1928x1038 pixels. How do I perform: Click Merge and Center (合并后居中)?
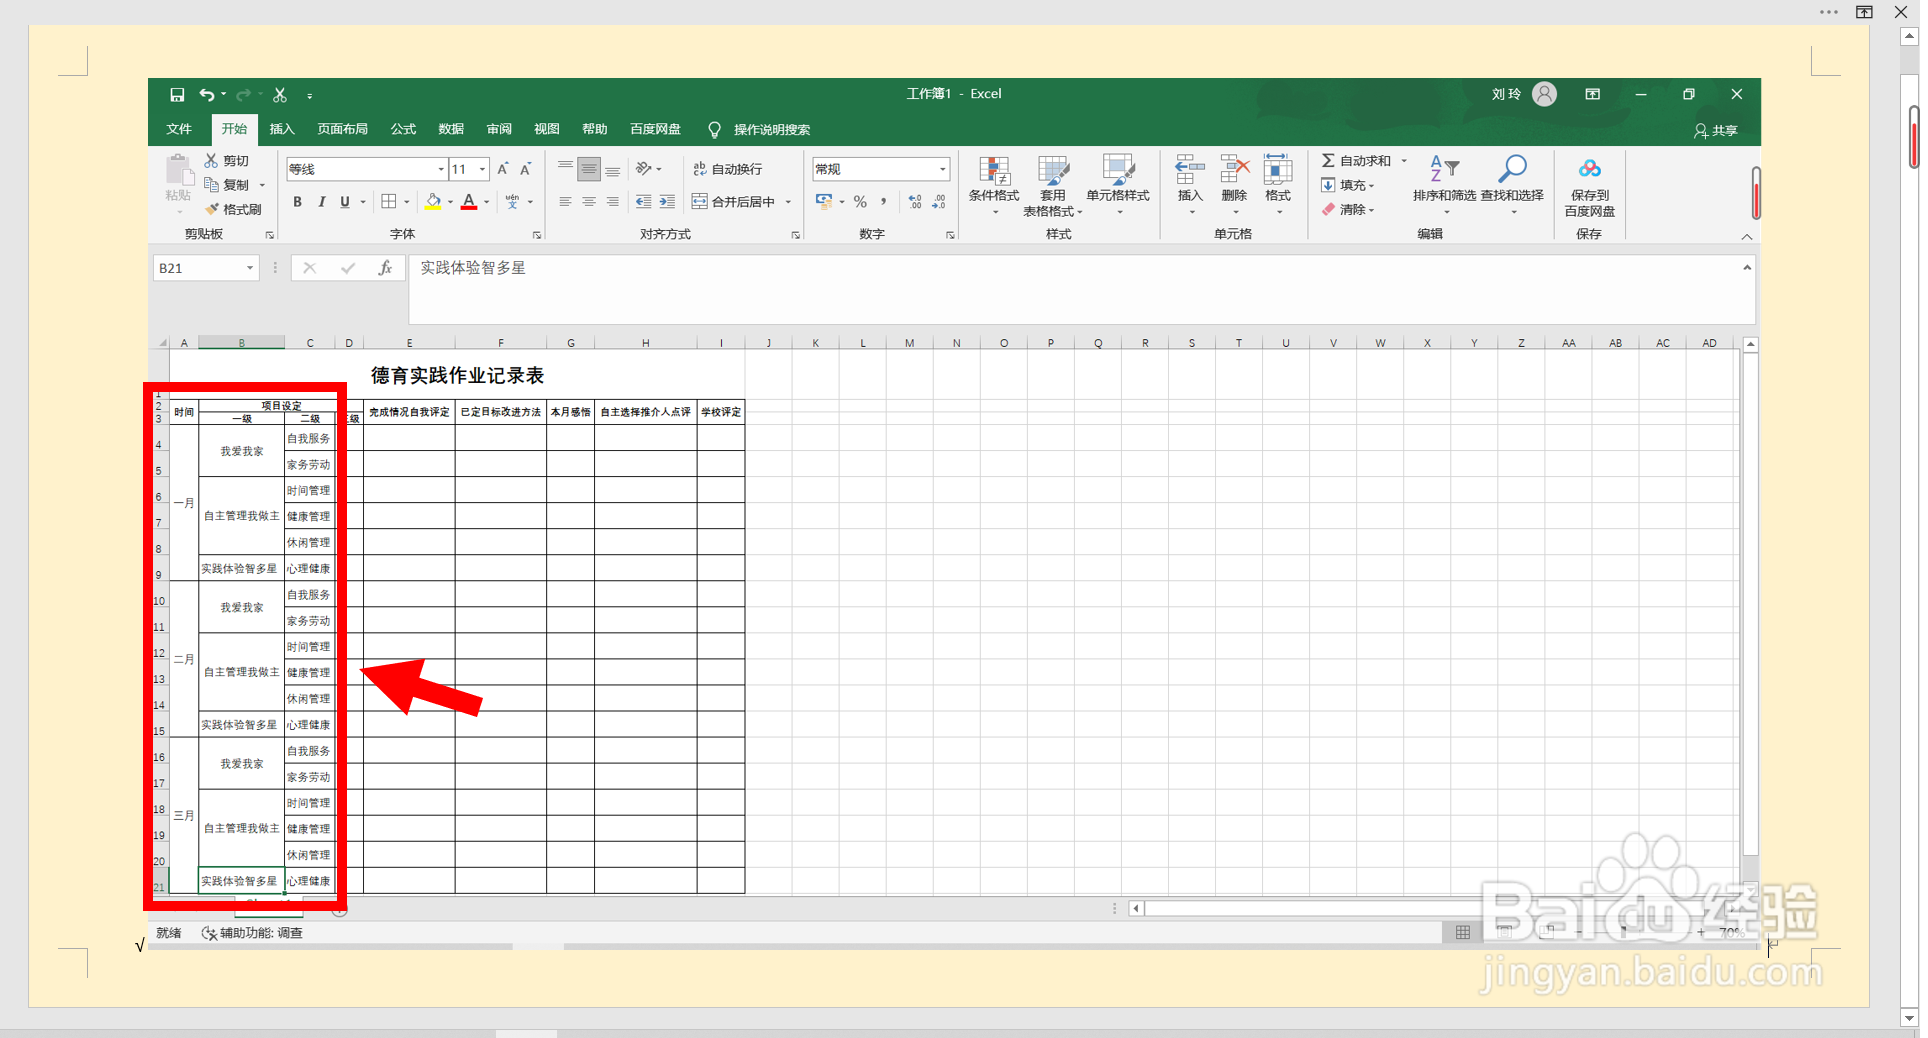(x=733, y=202)
